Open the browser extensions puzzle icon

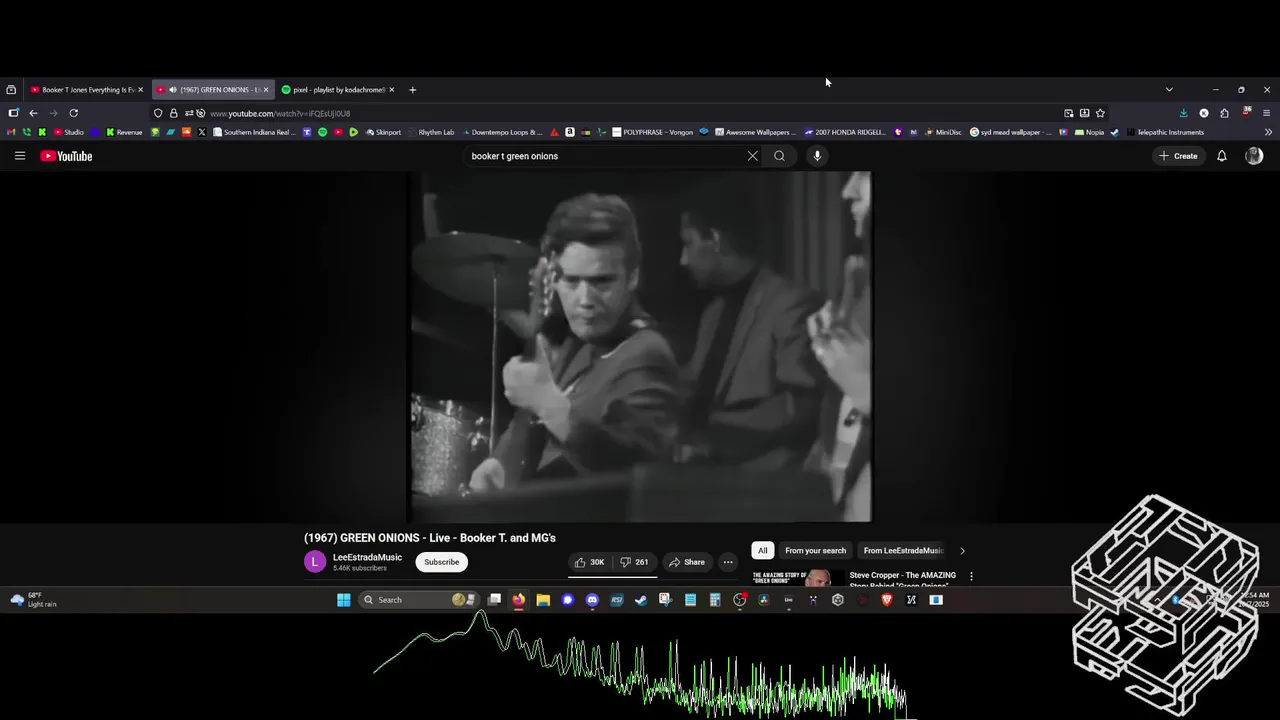click(x=1224, y=113)
